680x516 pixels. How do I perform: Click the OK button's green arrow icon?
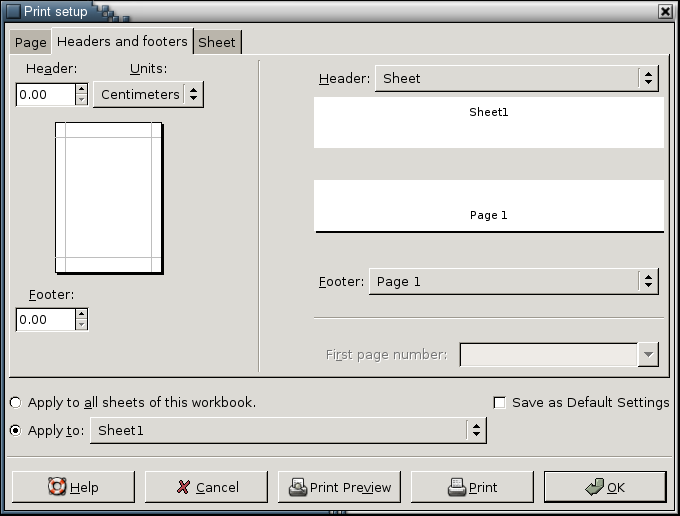coord(593,487)
